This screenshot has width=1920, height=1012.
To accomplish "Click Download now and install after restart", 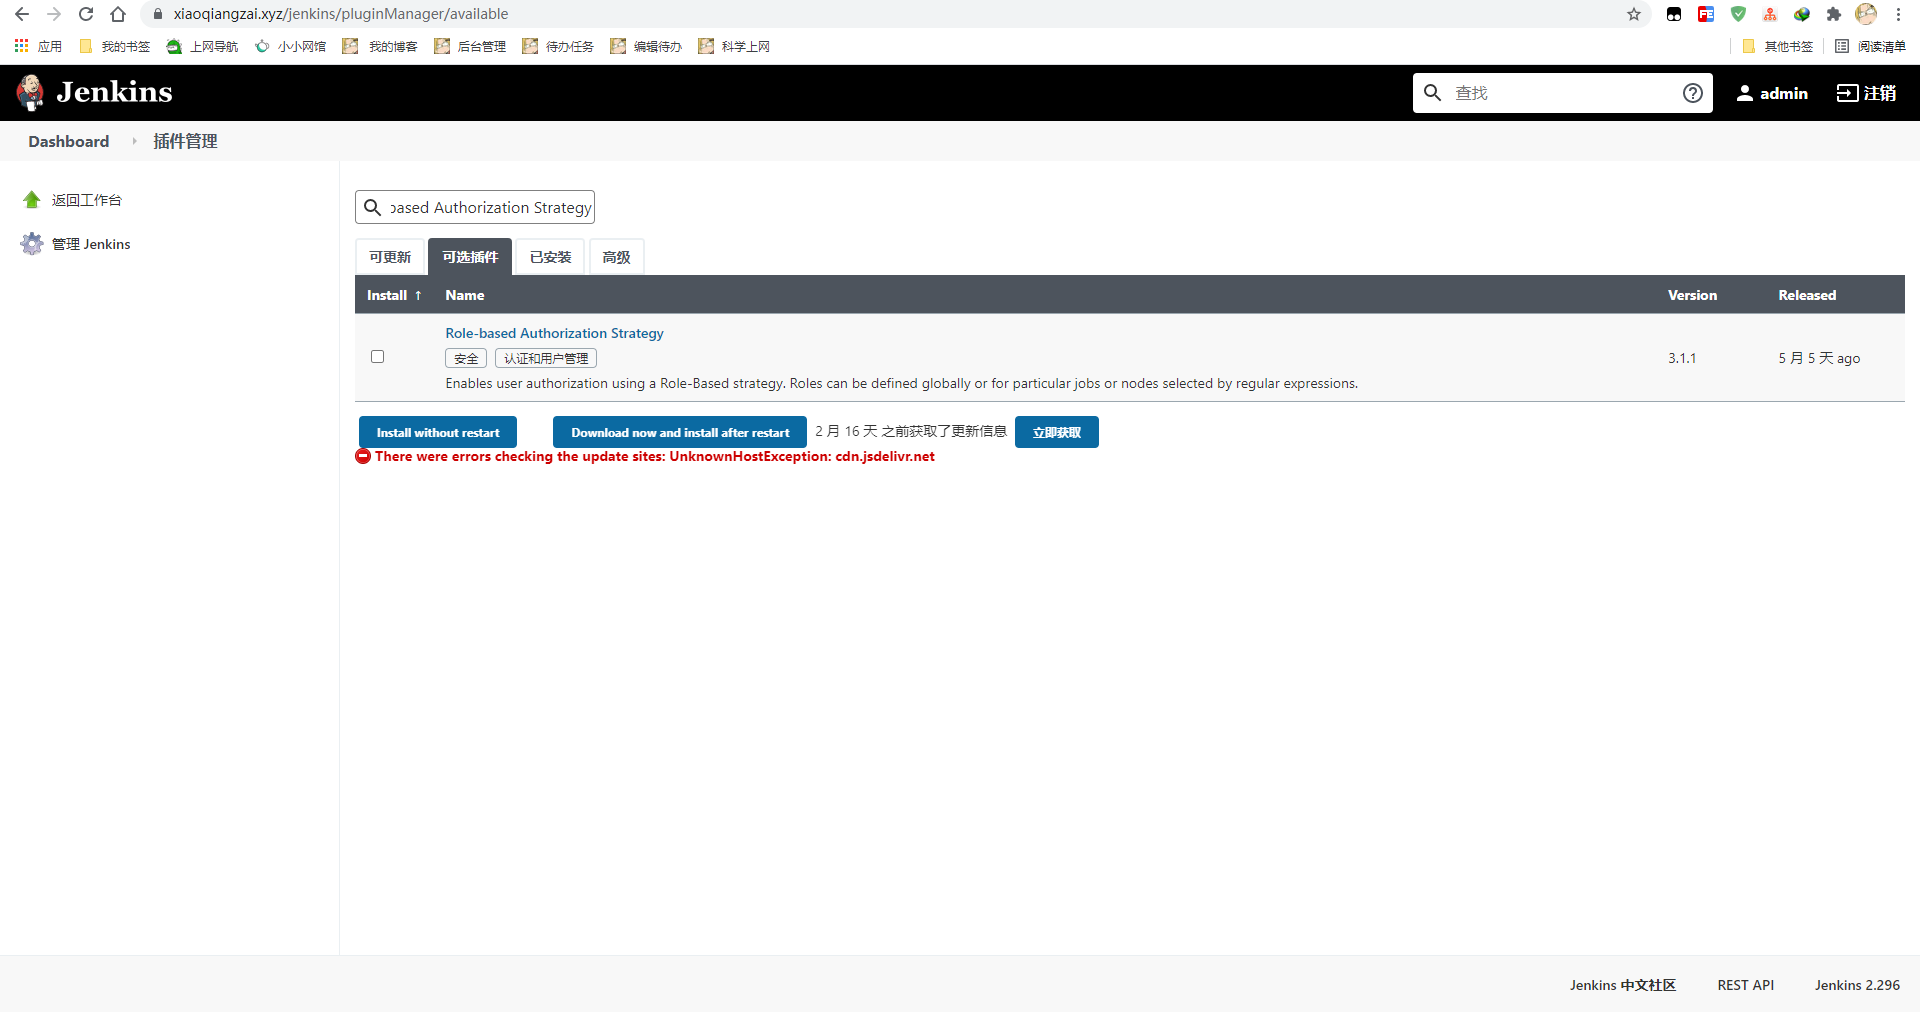I will point(680,432).
